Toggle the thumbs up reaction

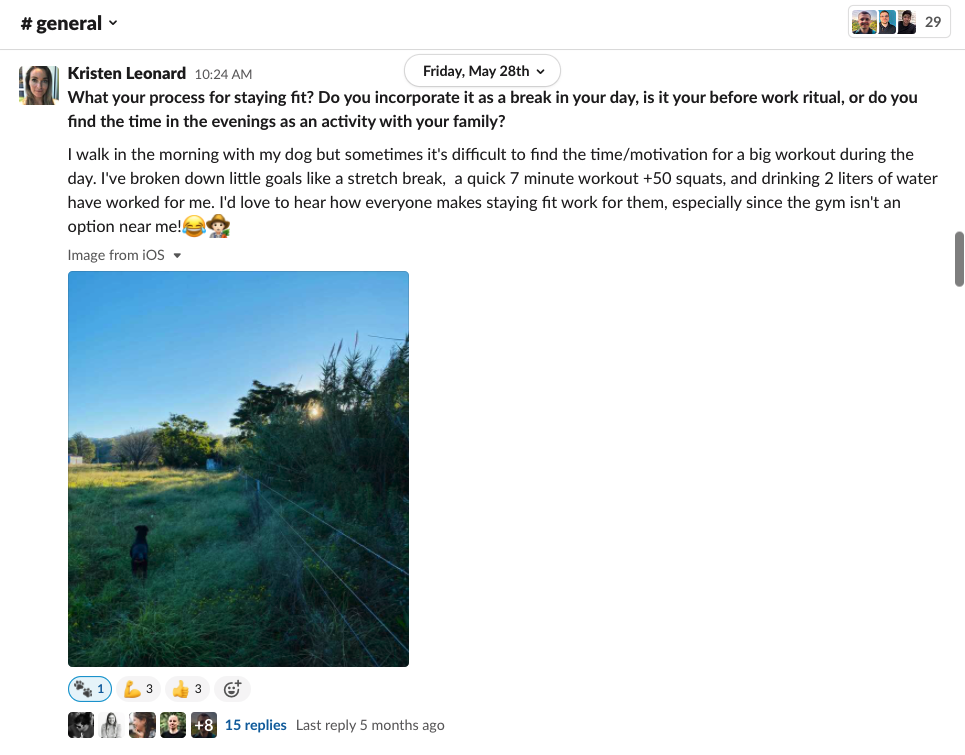click(x=187, y=689)
